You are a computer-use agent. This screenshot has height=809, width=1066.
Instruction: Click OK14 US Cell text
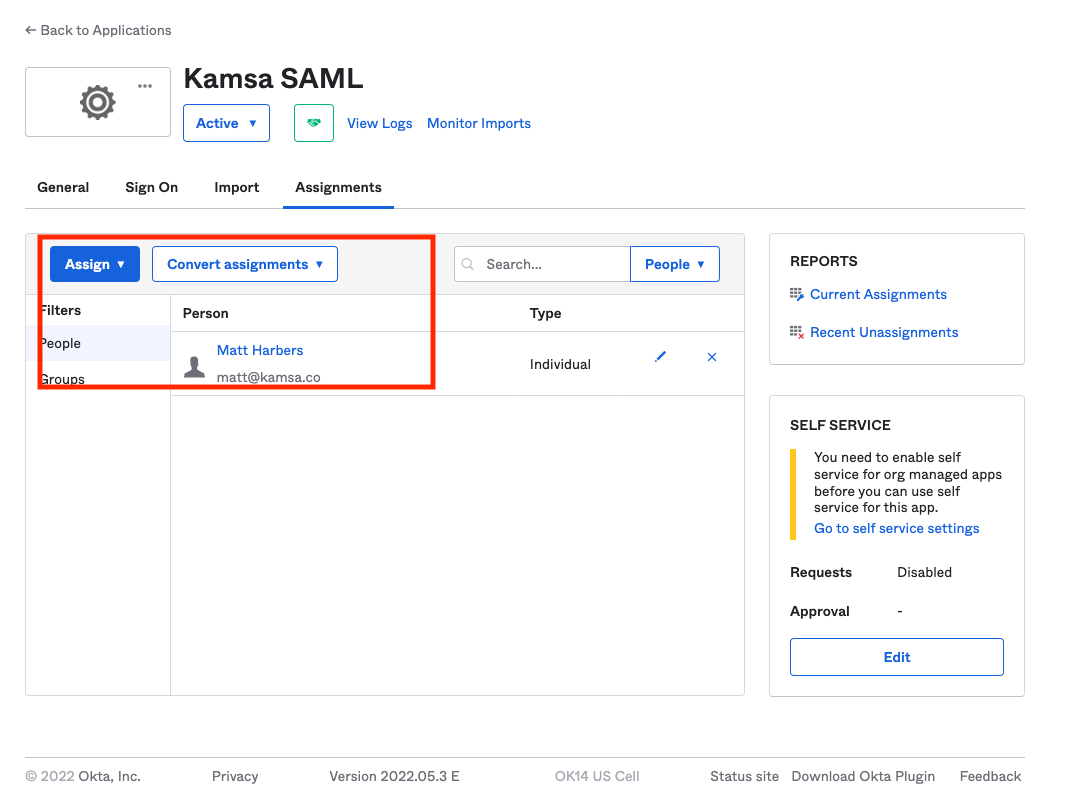coord(597,776)
